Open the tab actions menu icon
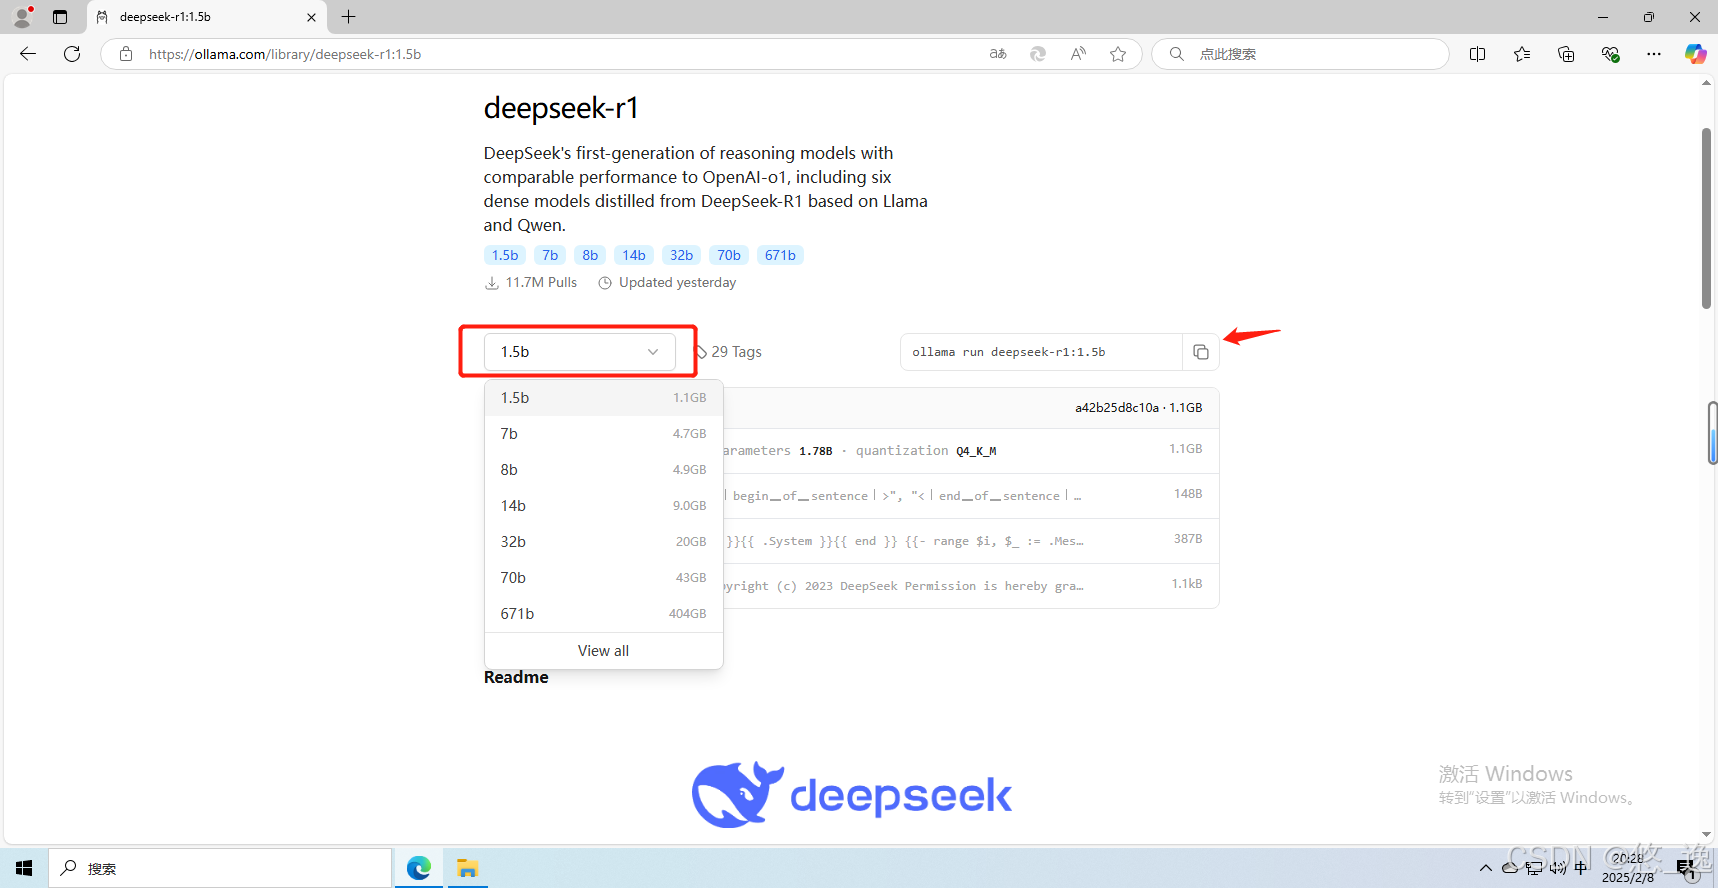This screenshot has height=888, width=1718. (x=60, y=17)
